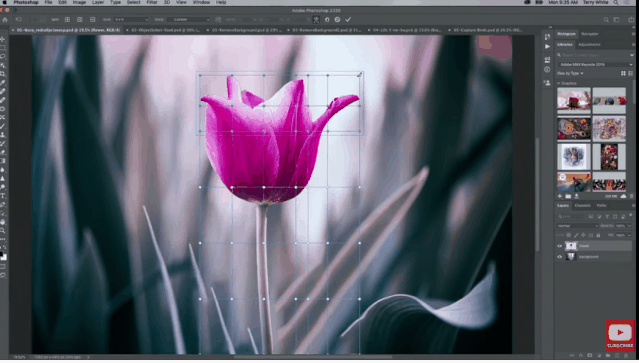Reset the warp with the undo arrow icon
The height and width of the screenshot is (363, 639).
pyautogui.click(x=327, y=19)
